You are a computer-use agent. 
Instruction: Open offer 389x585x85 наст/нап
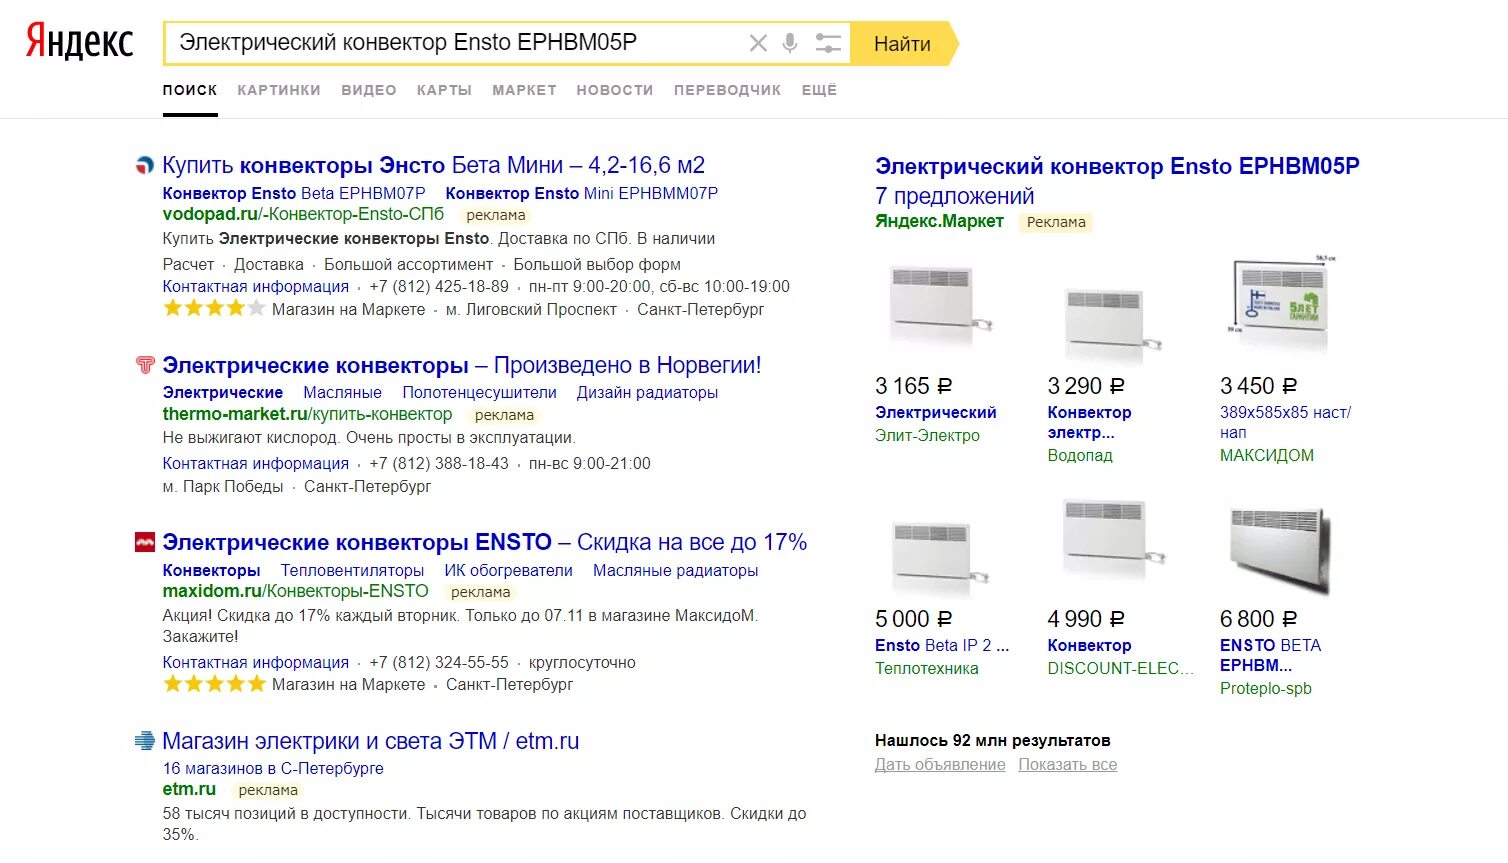[1285, 422]
